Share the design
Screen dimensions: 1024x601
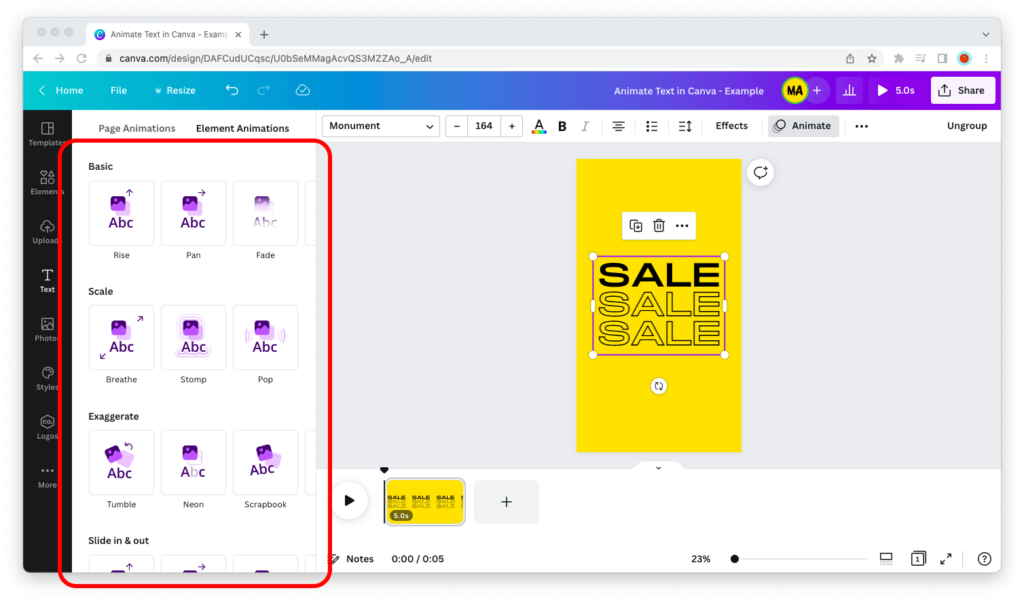point(962,90)
